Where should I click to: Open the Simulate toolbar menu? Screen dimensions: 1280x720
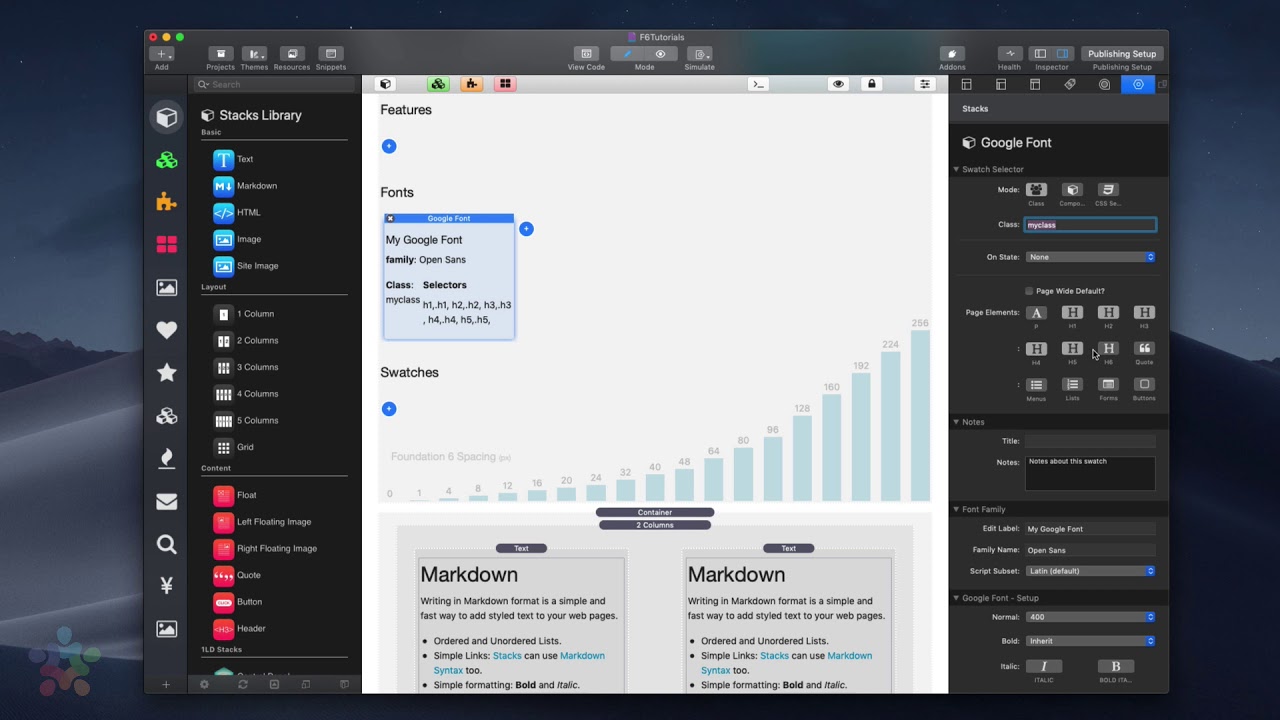pos(700,54)
